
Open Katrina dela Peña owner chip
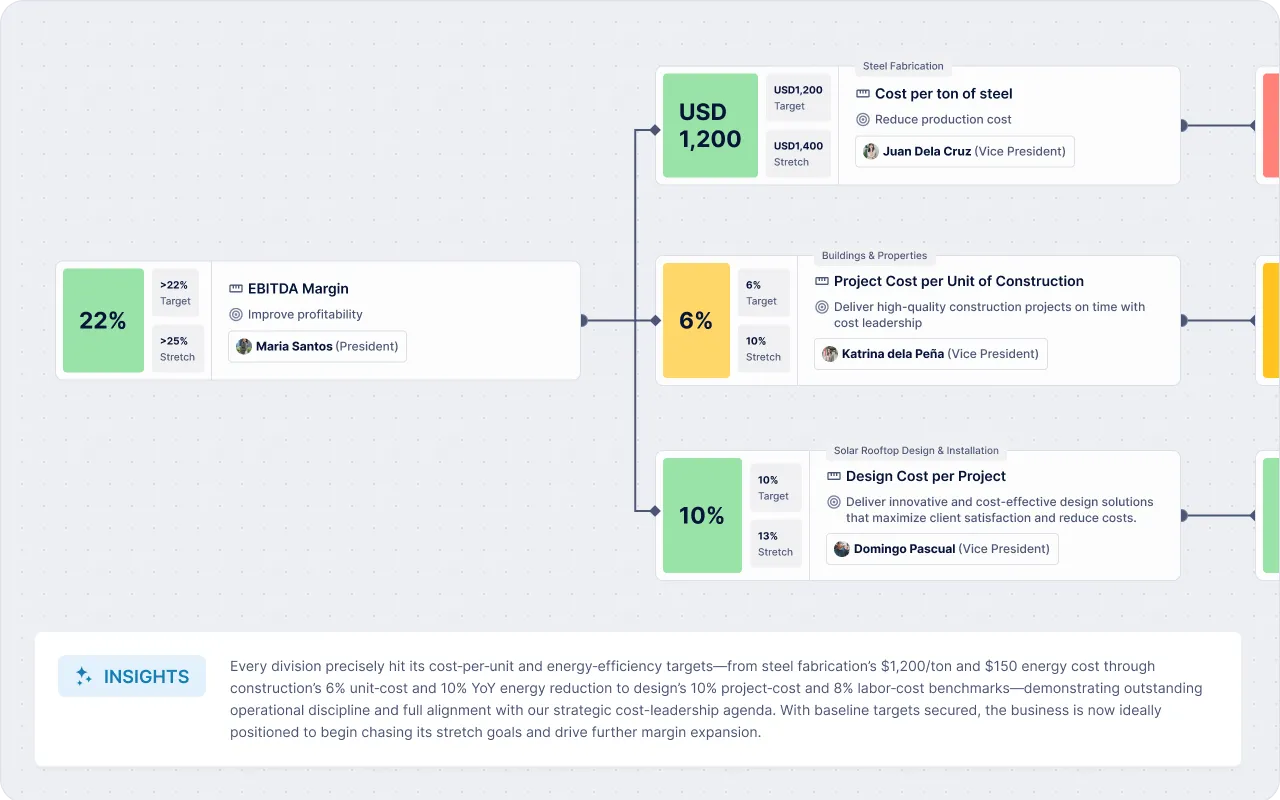pos(930,354)
